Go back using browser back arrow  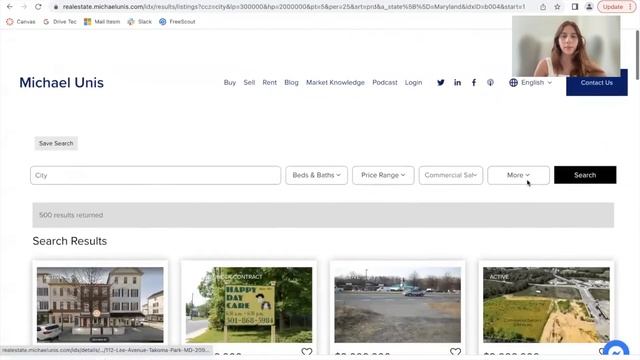click(x=9, y=7)
